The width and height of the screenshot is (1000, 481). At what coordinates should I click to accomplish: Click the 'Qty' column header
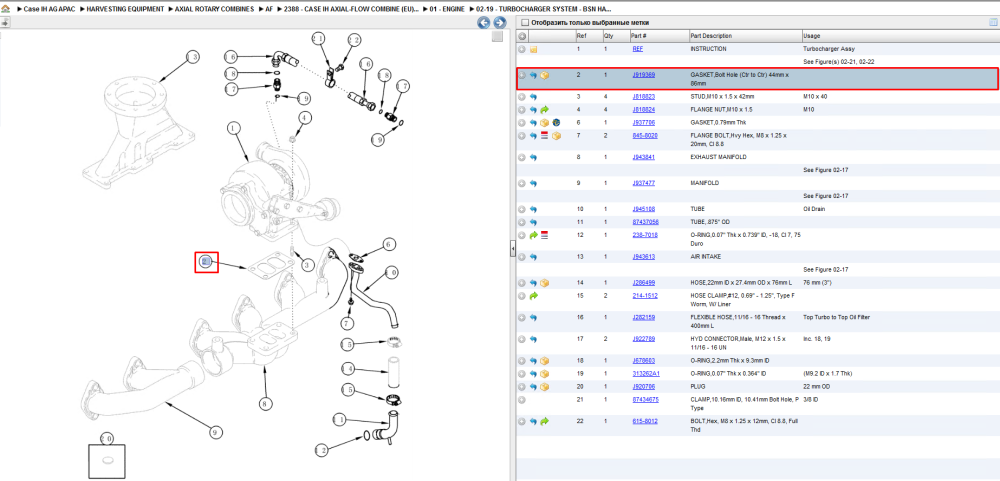point(615,36)
